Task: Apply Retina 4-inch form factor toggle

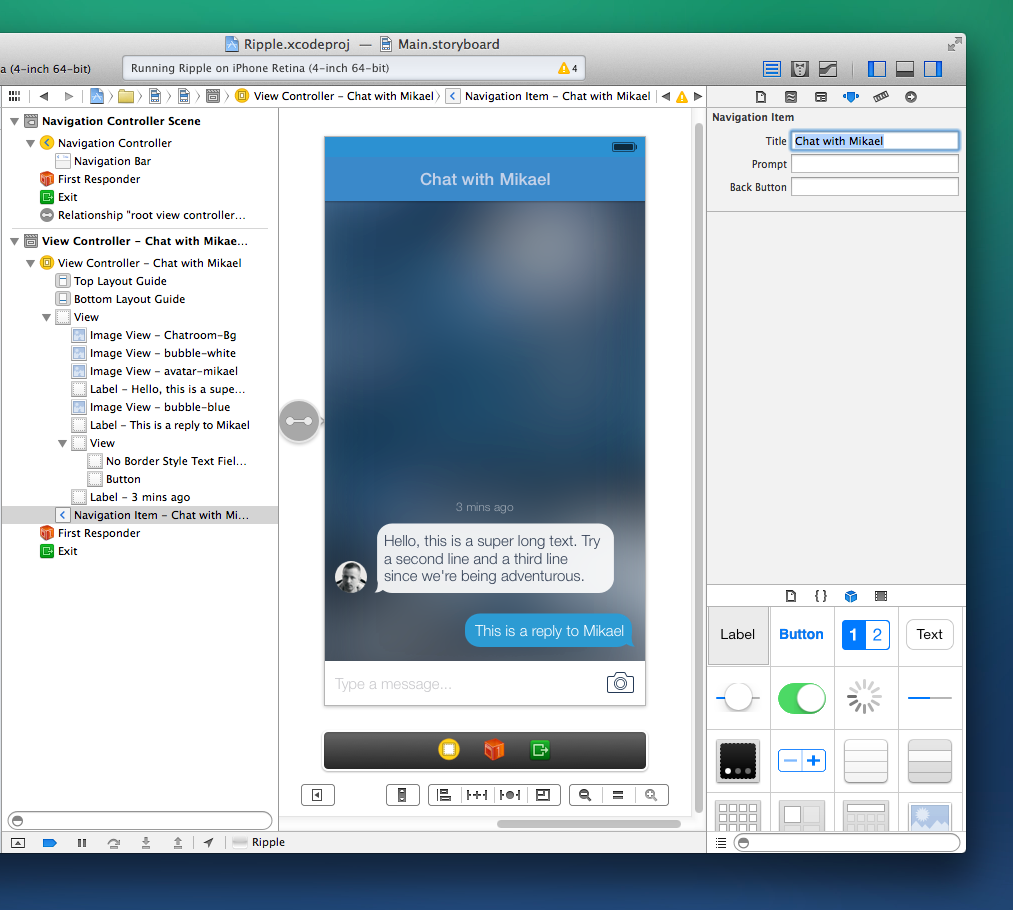Action: coord(402,795)
